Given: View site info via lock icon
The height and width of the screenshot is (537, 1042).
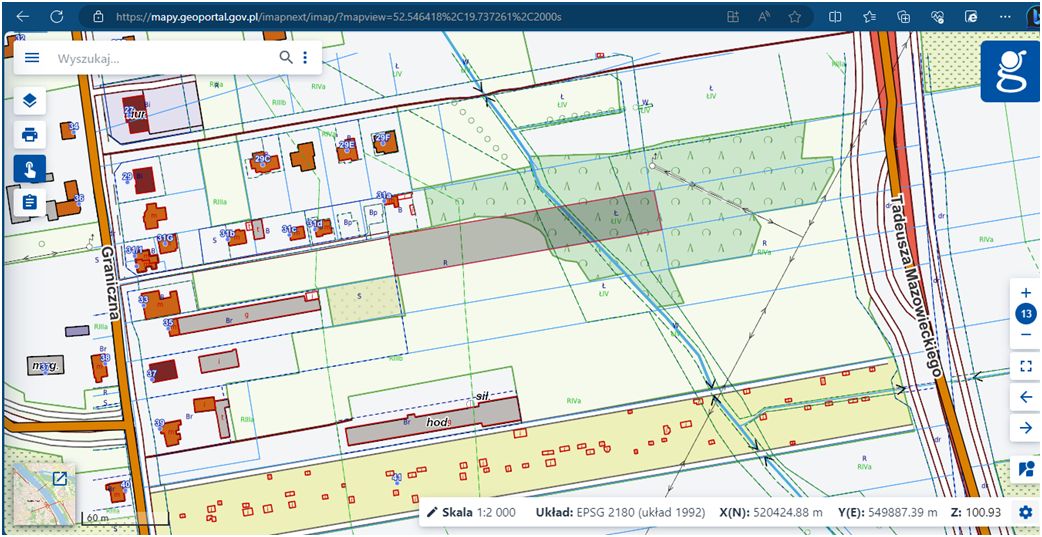Looking at the screenshot, I should point(98,16).
